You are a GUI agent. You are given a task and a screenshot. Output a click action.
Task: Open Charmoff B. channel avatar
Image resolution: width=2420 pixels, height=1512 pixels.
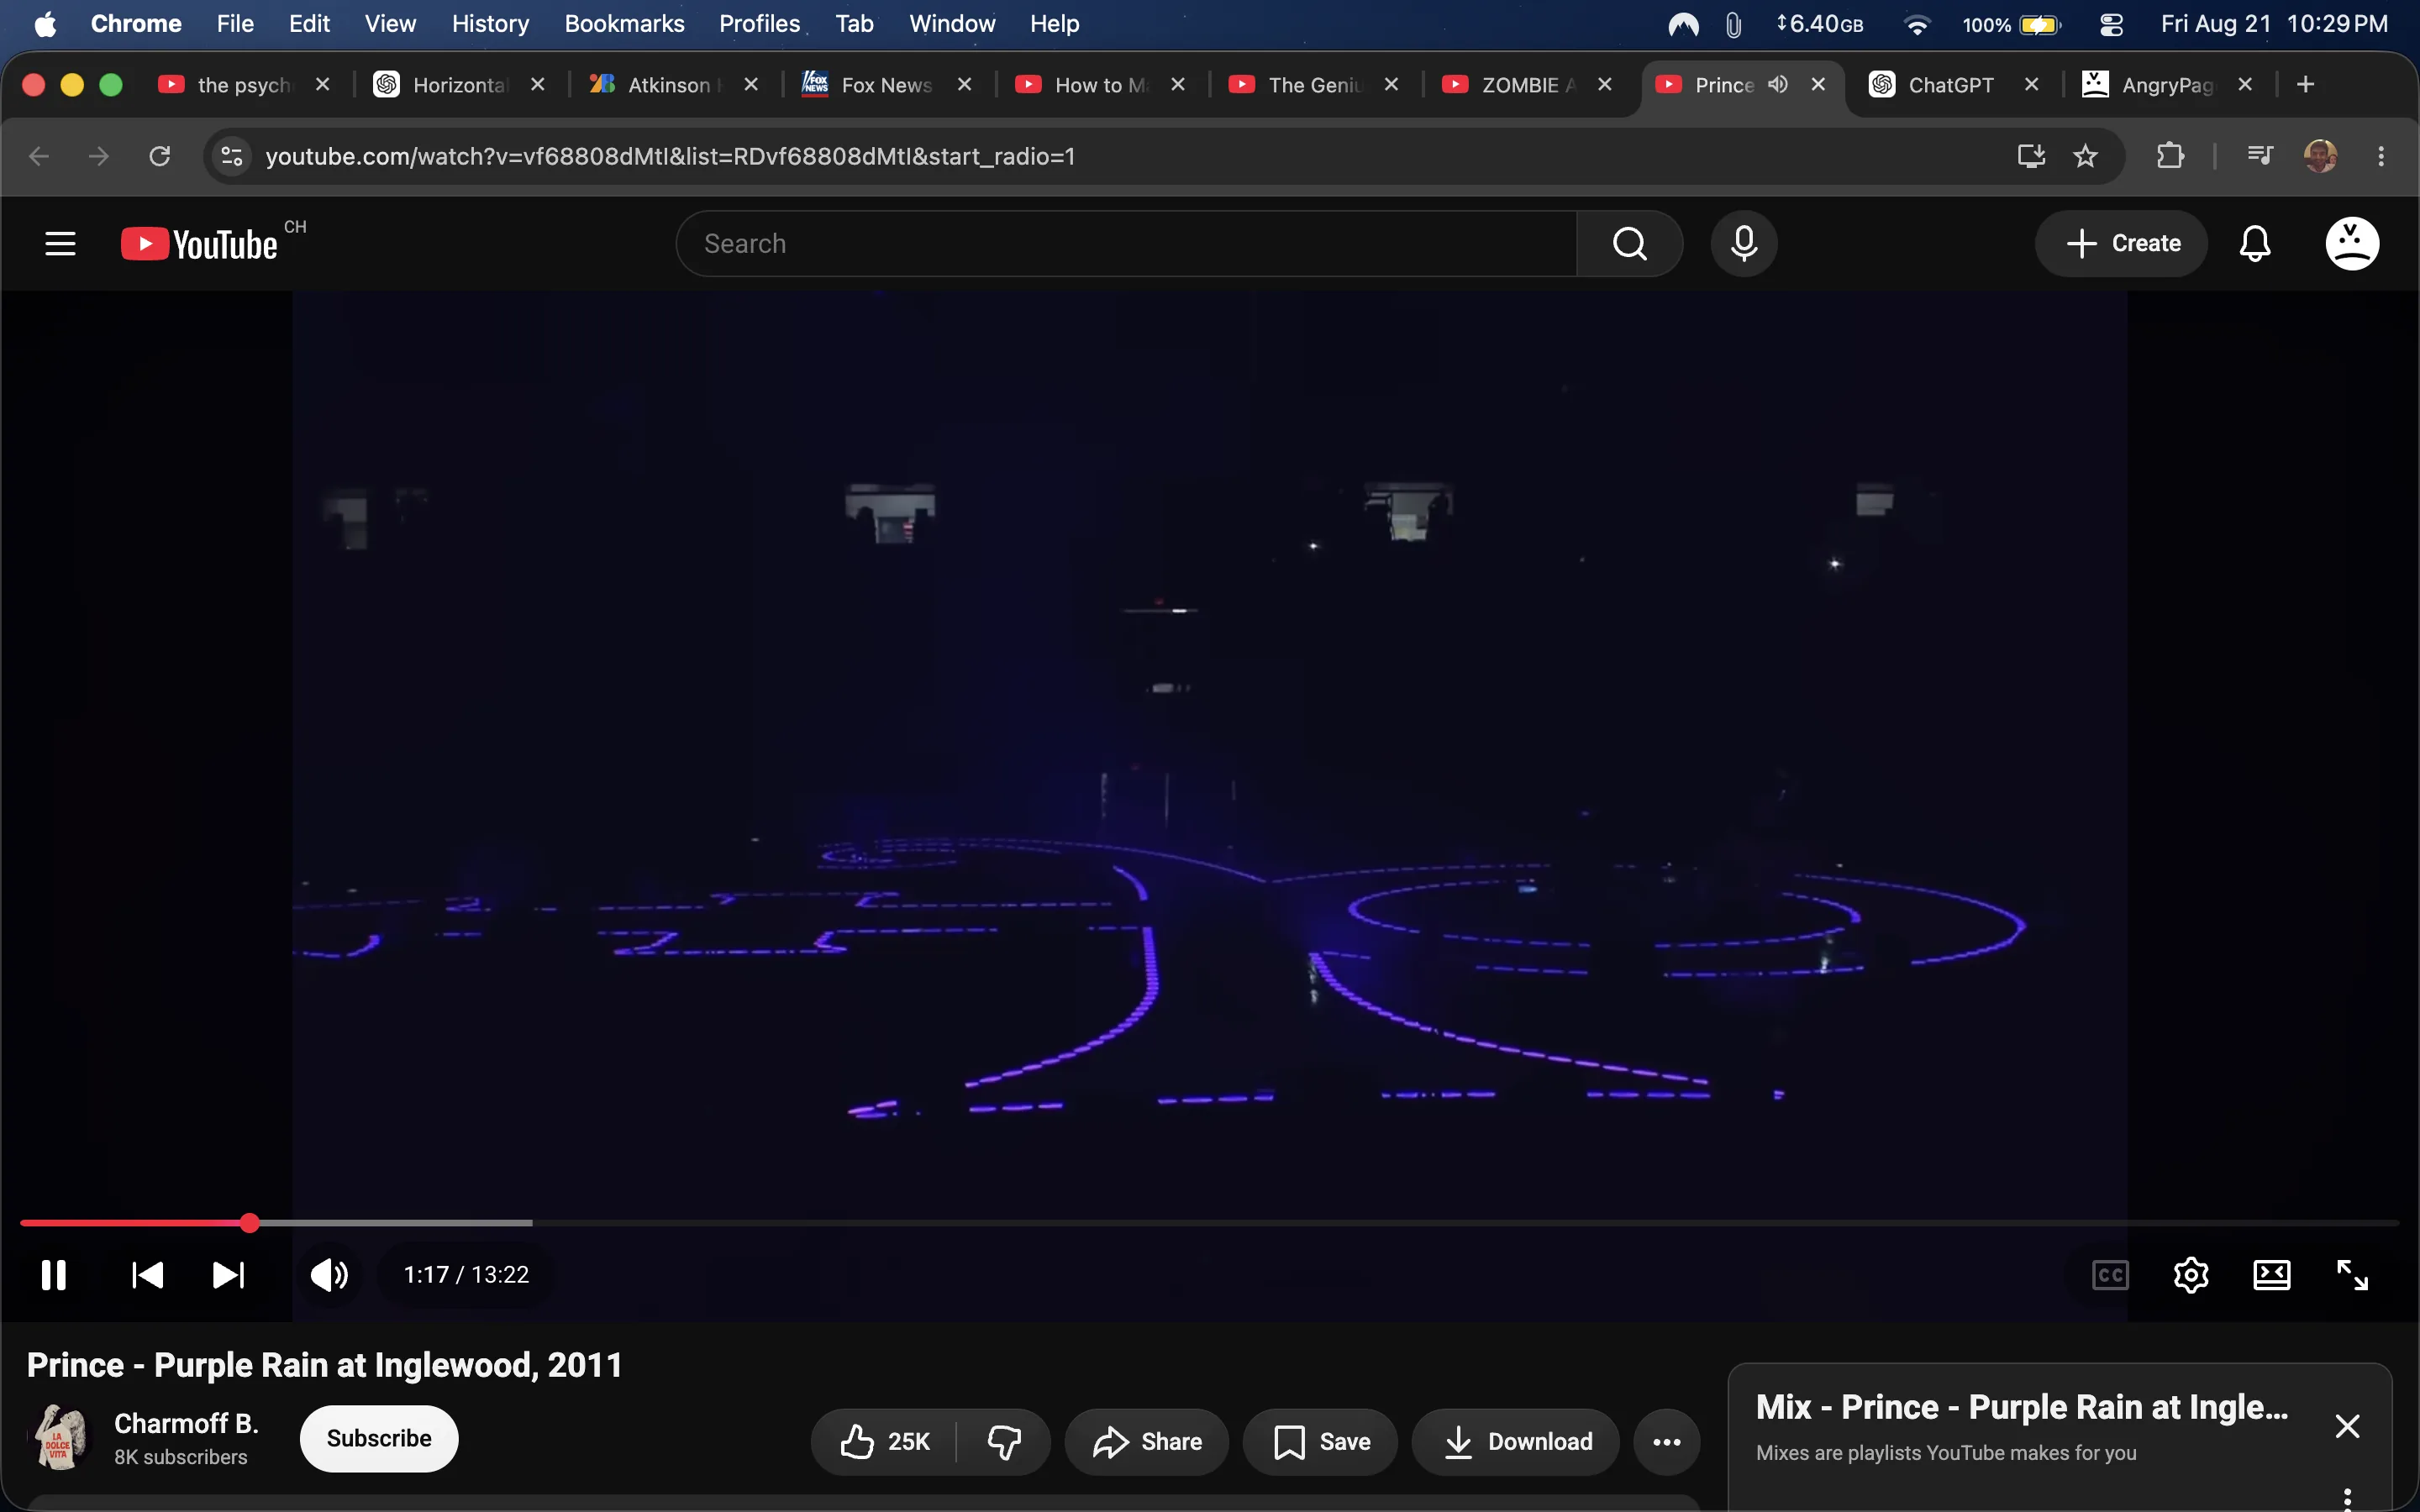point(60,1437)
